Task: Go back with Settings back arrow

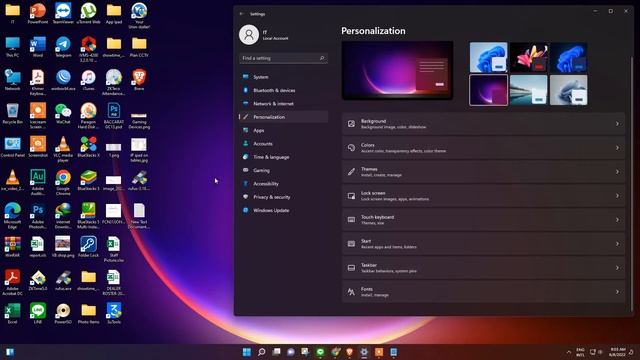Action: [x=242, y=14]
